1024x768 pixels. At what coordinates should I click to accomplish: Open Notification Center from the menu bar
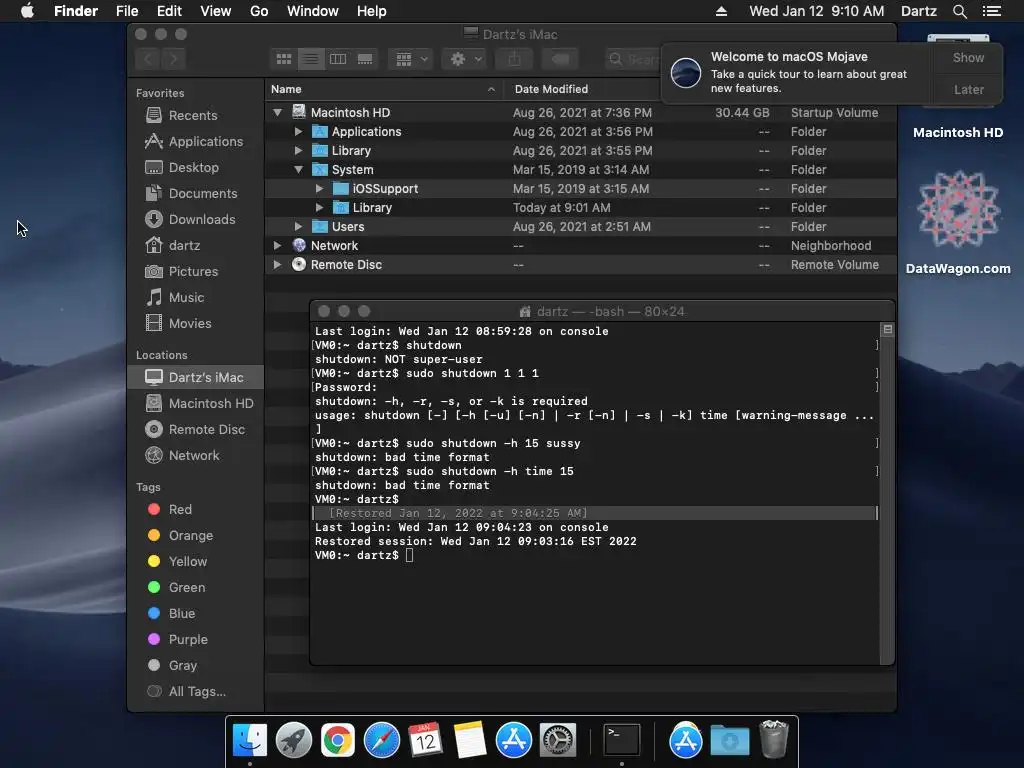pyautogui.click(x=992, y=11)
